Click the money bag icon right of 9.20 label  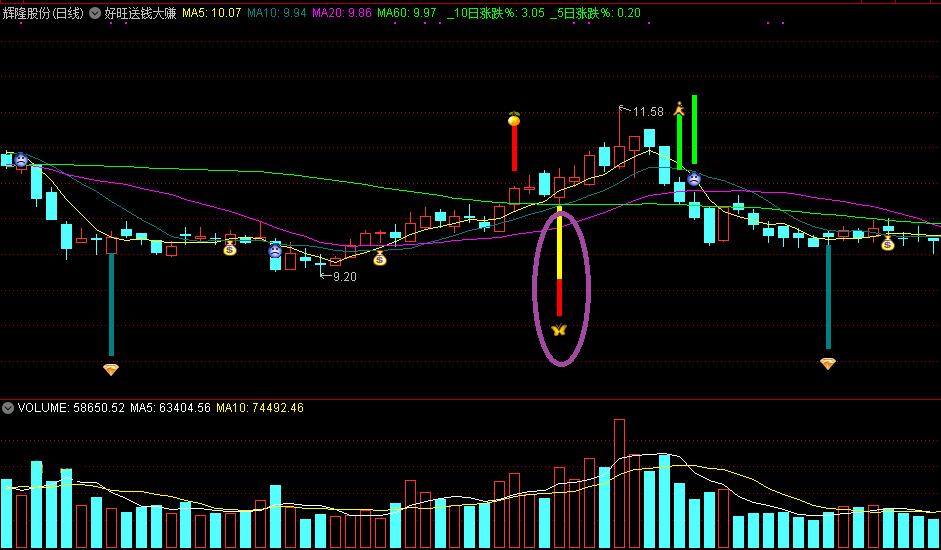pyautogui.click(x=380, y=259)
